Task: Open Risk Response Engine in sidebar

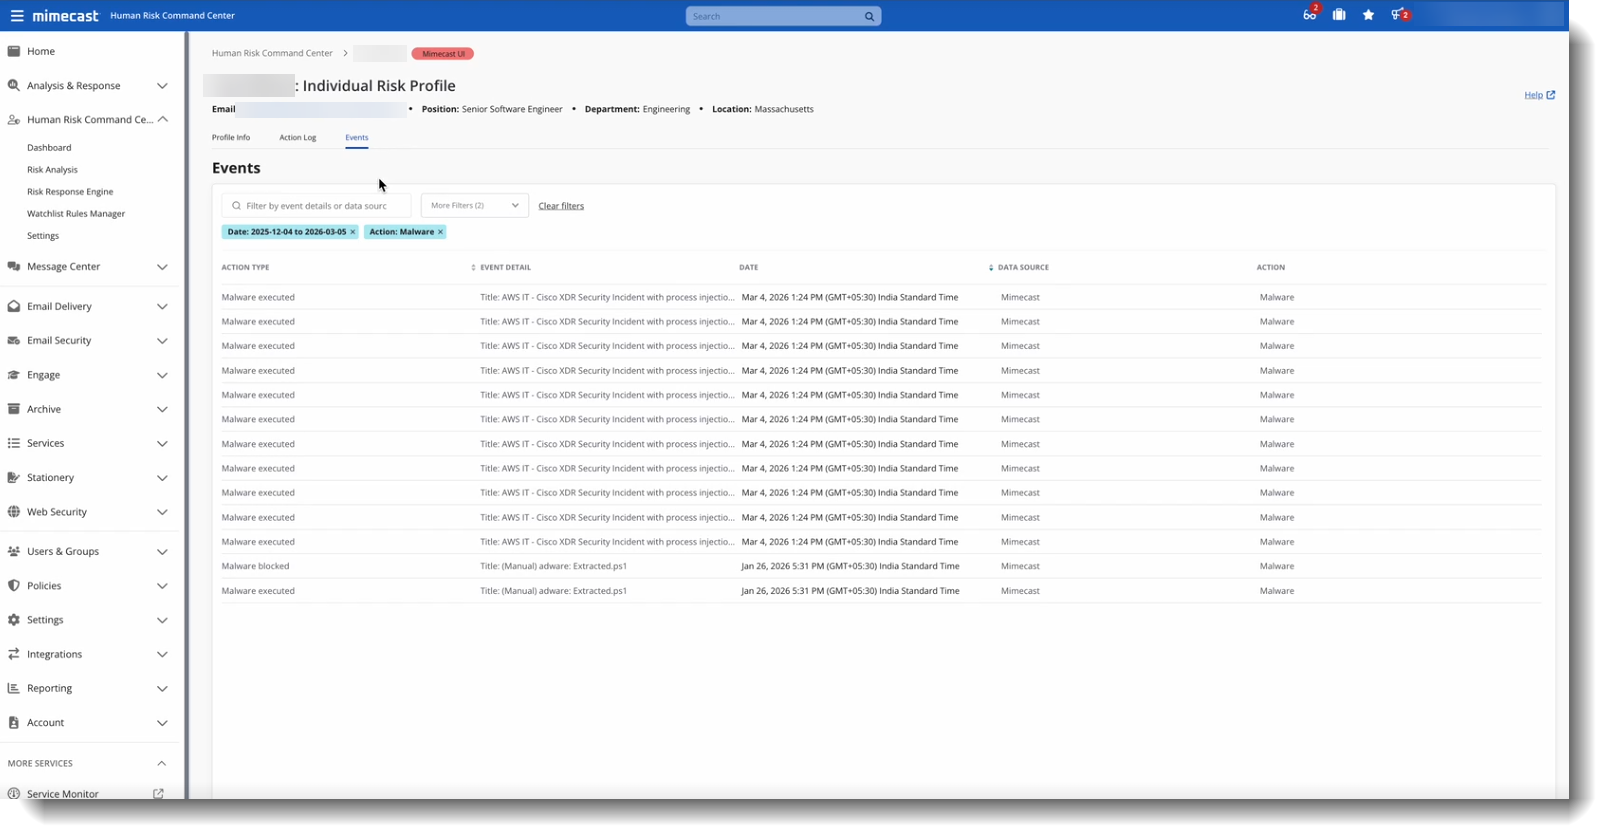Action: click(x=70, y=192)
